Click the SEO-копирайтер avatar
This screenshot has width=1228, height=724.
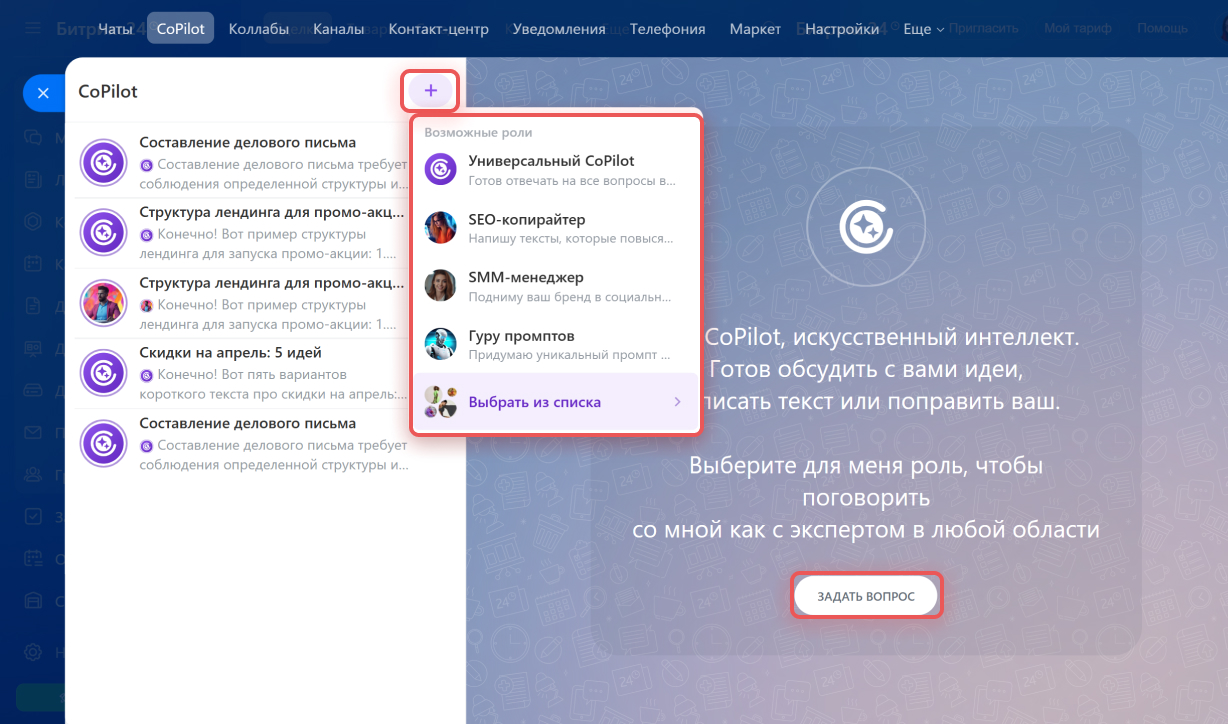(x=441, y=228)
